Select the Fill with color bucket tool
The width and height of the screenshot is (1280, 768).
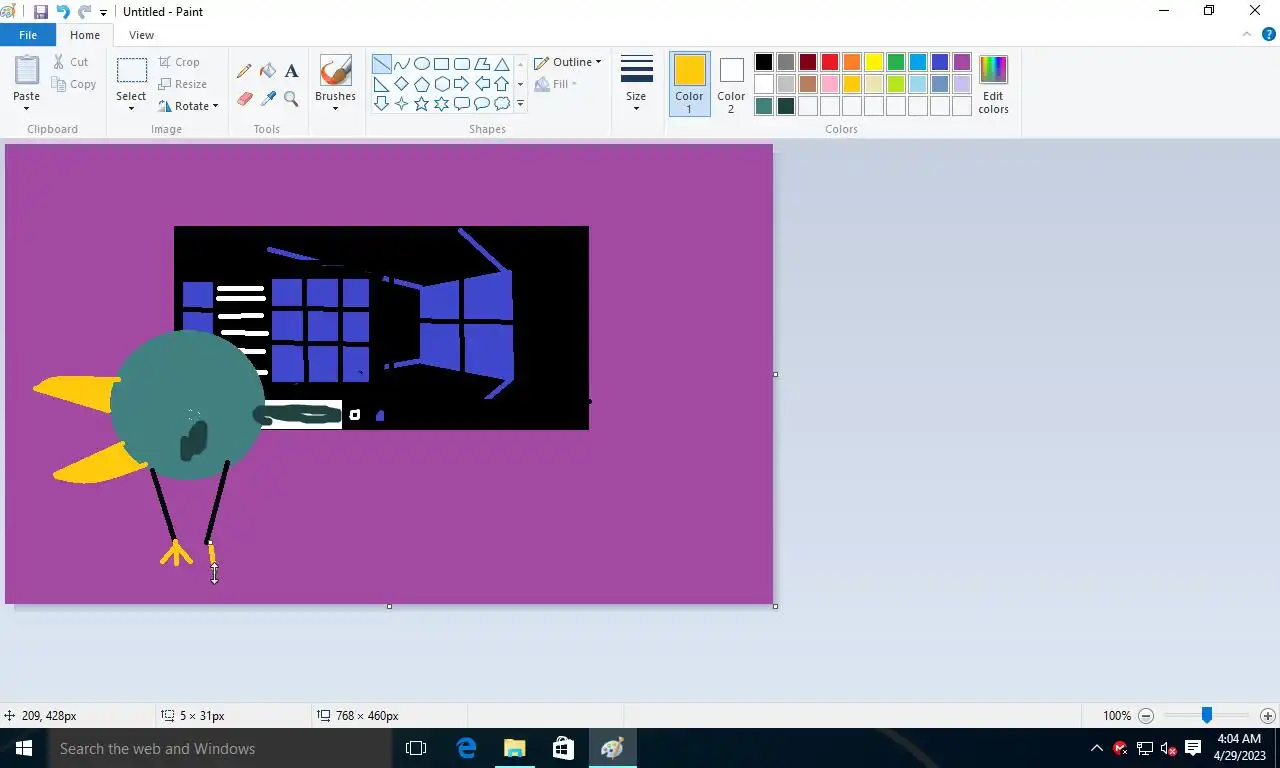[x=268, y=71]
